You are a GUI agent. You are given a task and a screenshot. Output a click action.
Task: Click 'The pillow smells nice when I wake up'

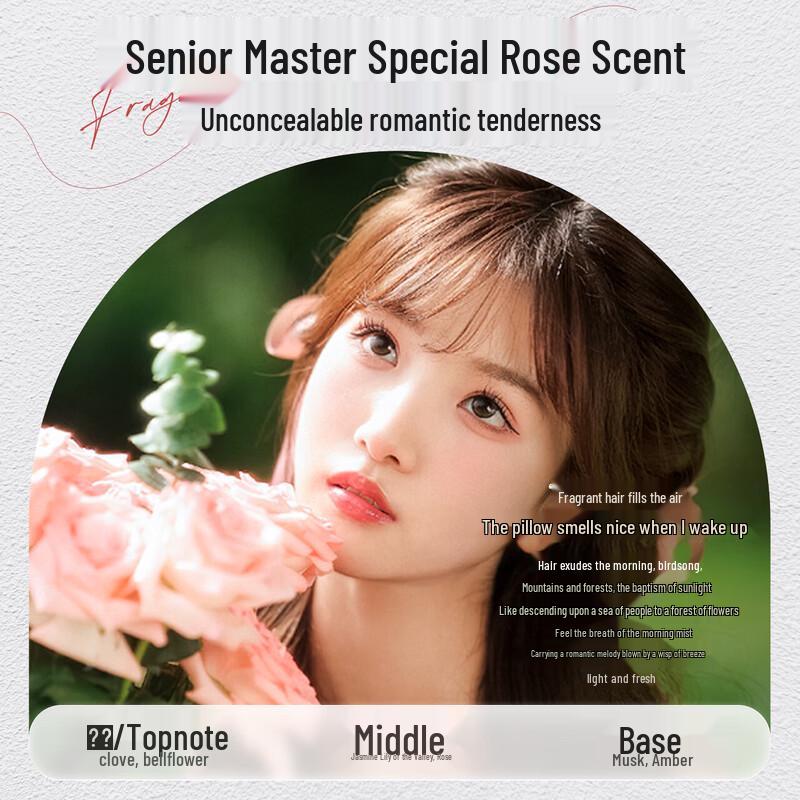615,528
